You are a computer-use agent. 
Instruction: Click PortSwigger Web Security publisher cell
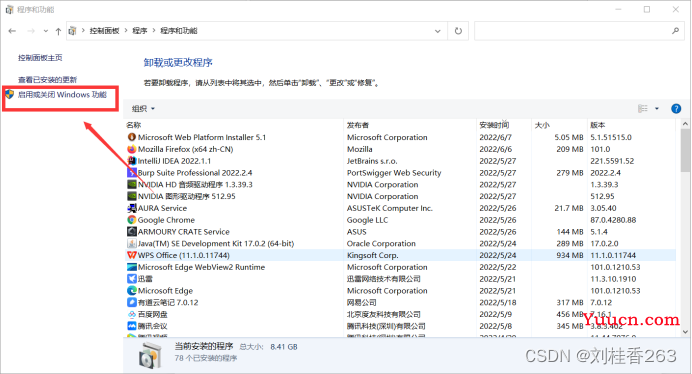(394, 173)
